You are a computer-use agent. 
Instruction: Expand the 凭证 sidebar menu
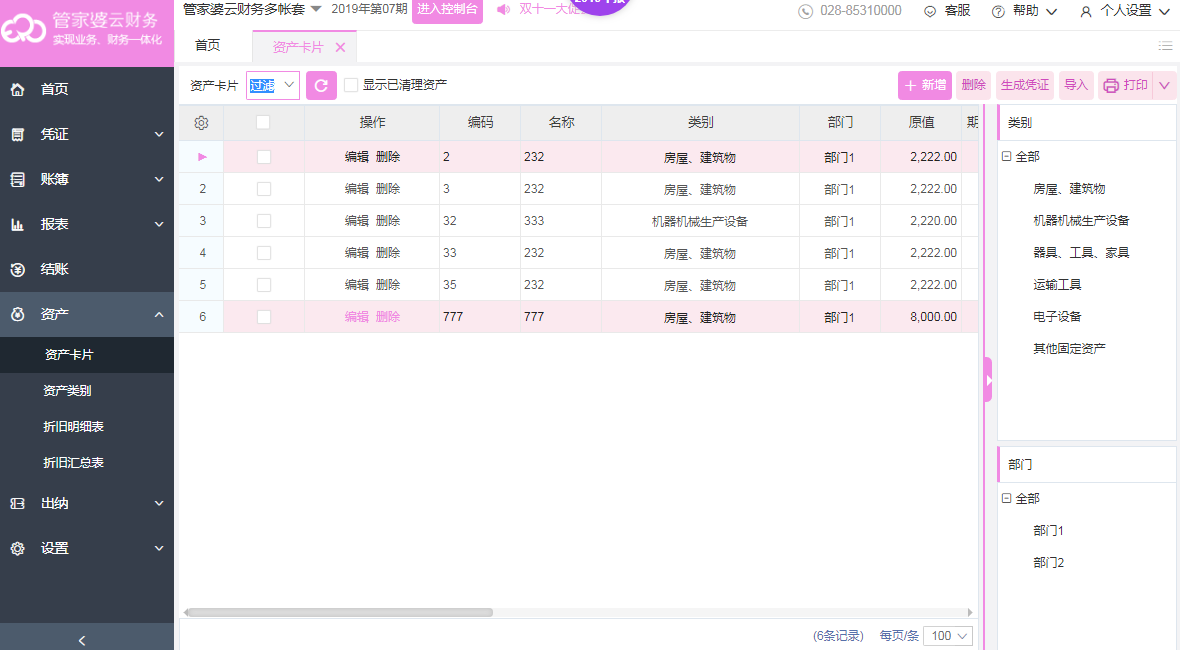(x=159, y=135)
